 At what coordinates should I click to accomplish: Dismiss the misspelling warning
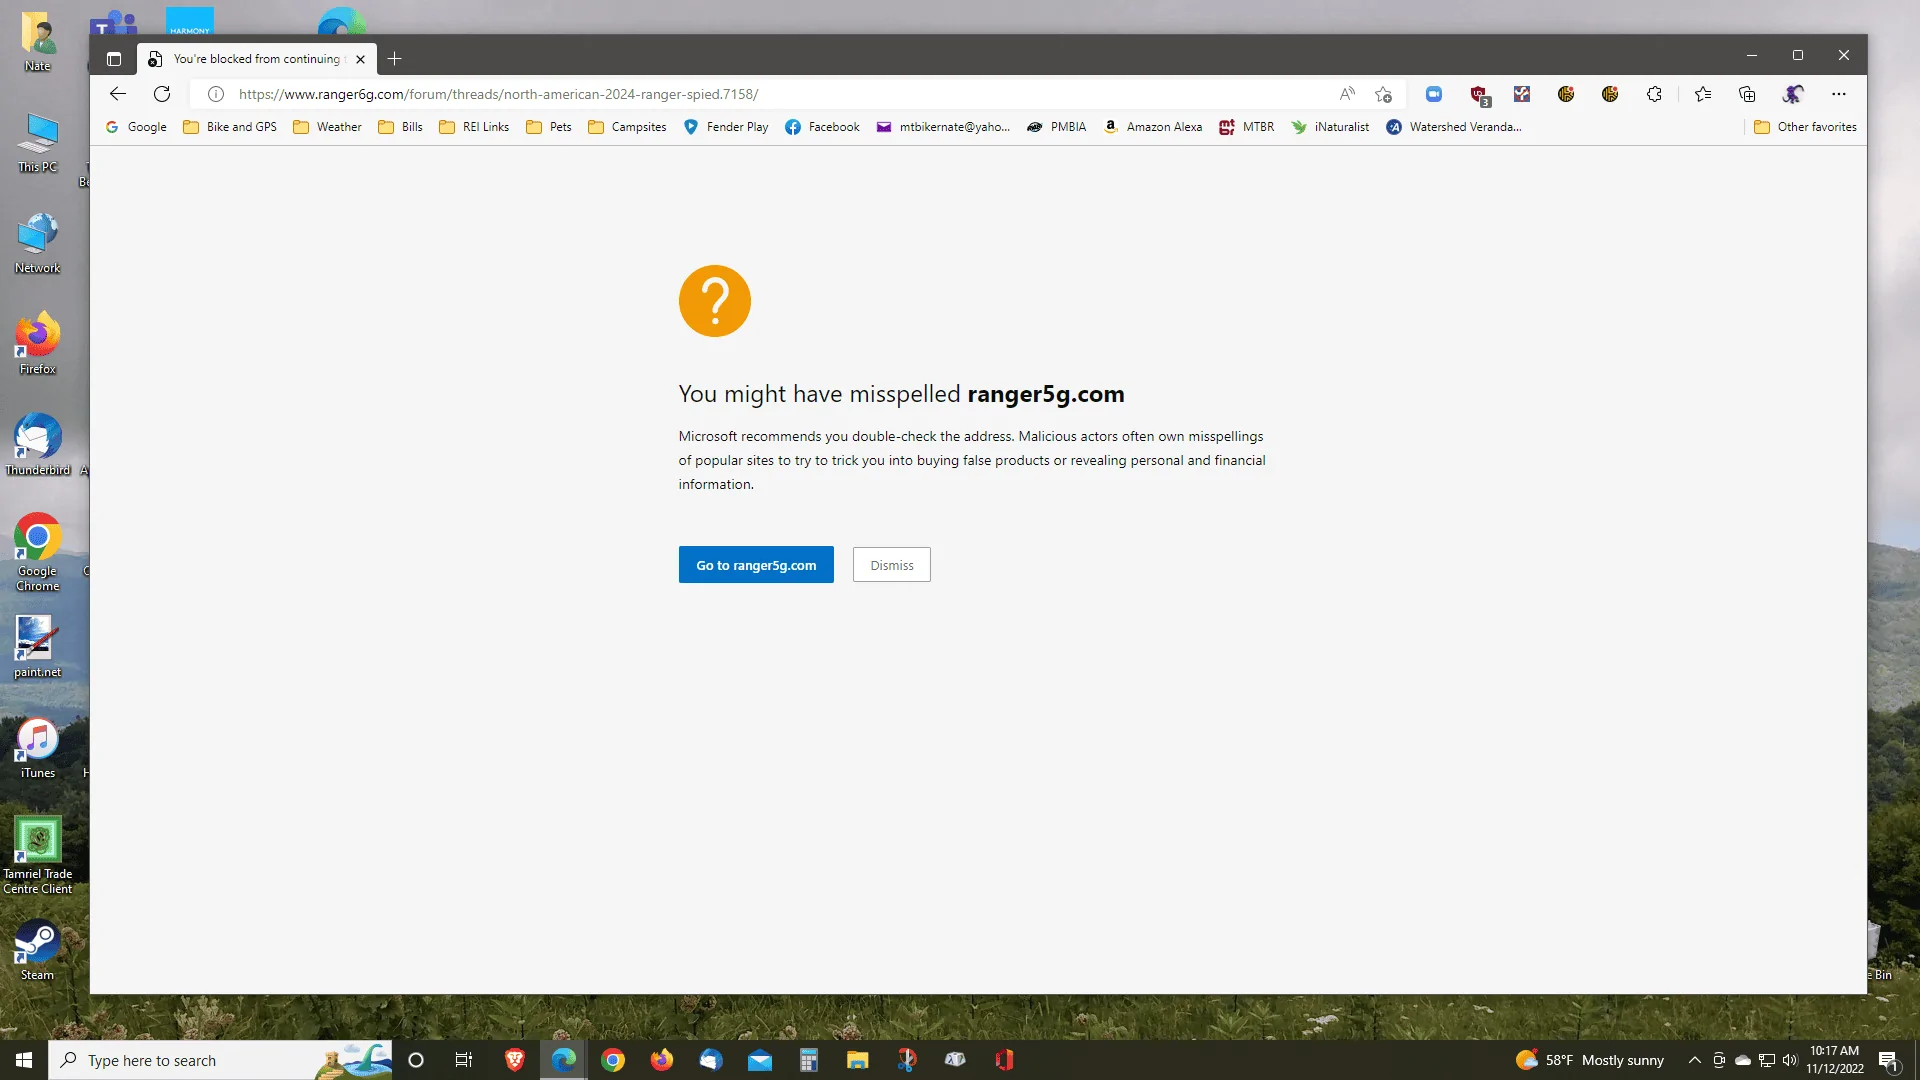[892, 565]
